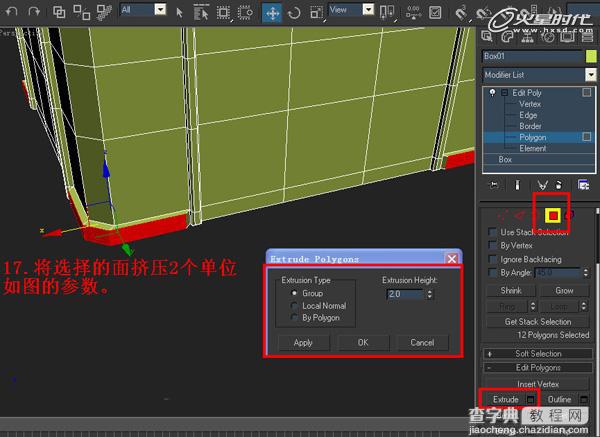Screen dimensions: 600x437
Task: Activate the Select and Move tool
Action: click(x=272, y=13)
